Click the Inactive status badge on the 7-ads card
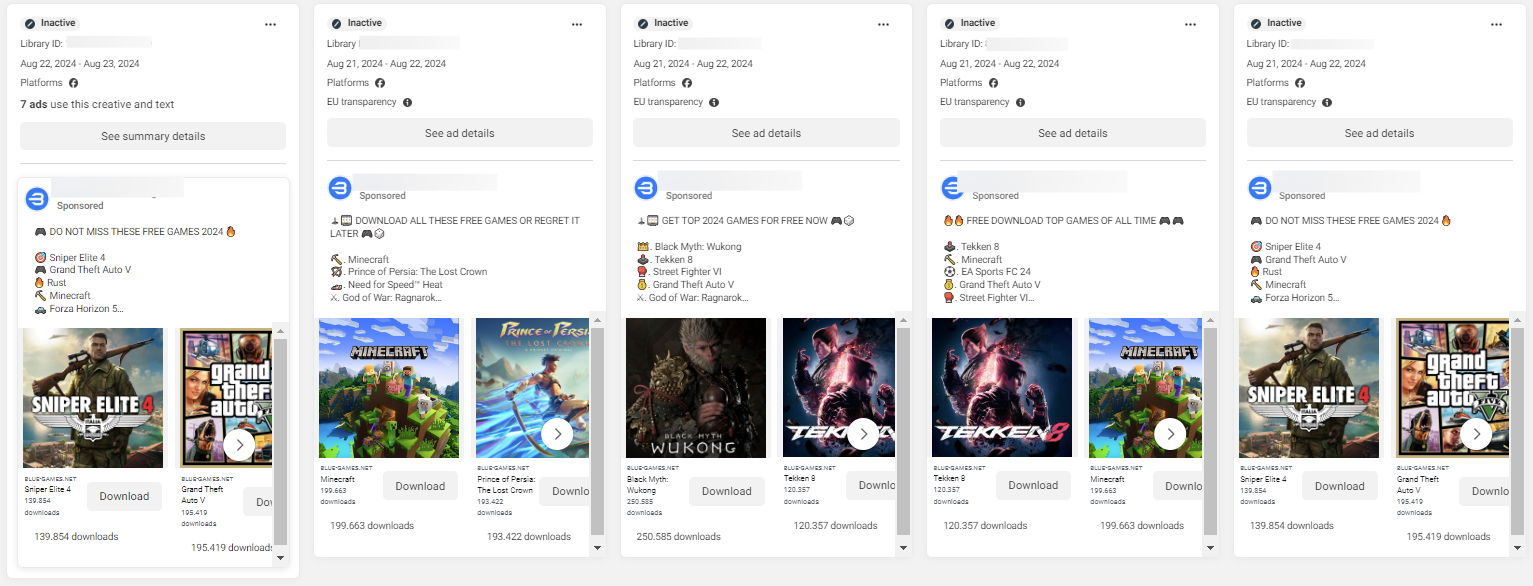The height and width of the screenshot is (586, 1533). pyautogui.click(x=50, y=23)
